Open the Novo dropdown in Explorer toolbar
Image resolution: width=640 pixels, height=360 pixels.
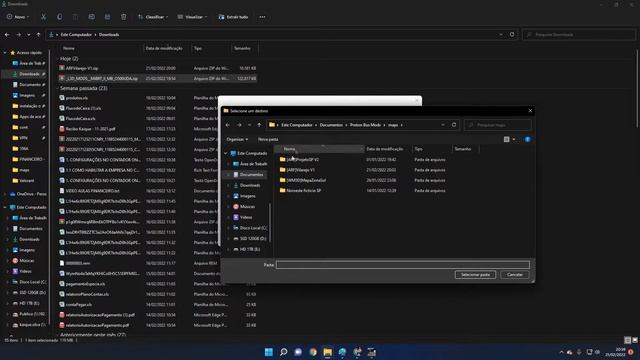(18, 17)
